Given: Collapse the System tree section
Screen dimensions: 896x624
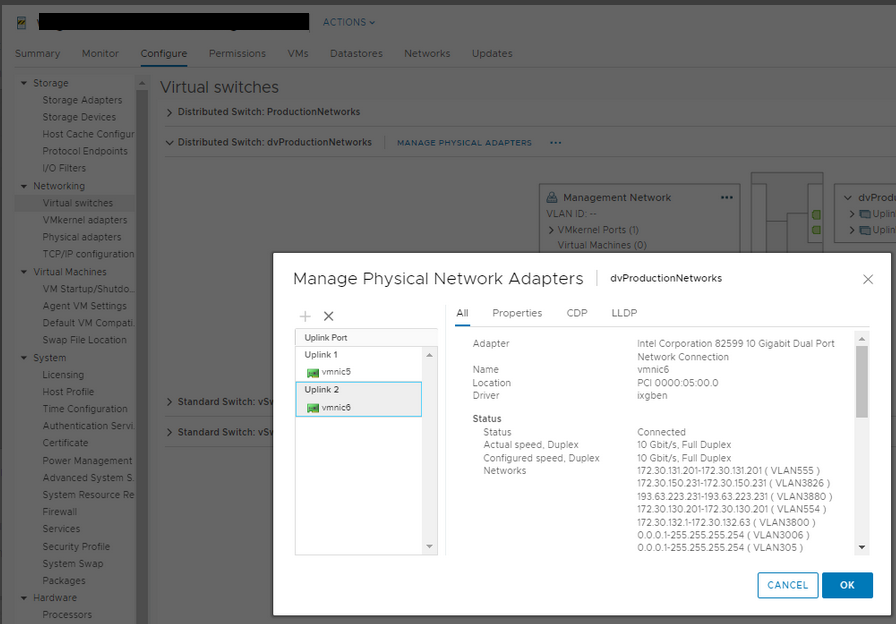Looking at the screenshot, I should click(24, 358).
